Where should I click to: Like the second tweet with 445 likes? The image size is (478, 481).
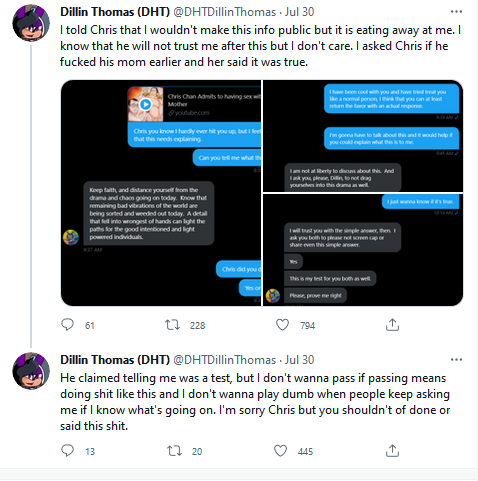tap(280, 451)
